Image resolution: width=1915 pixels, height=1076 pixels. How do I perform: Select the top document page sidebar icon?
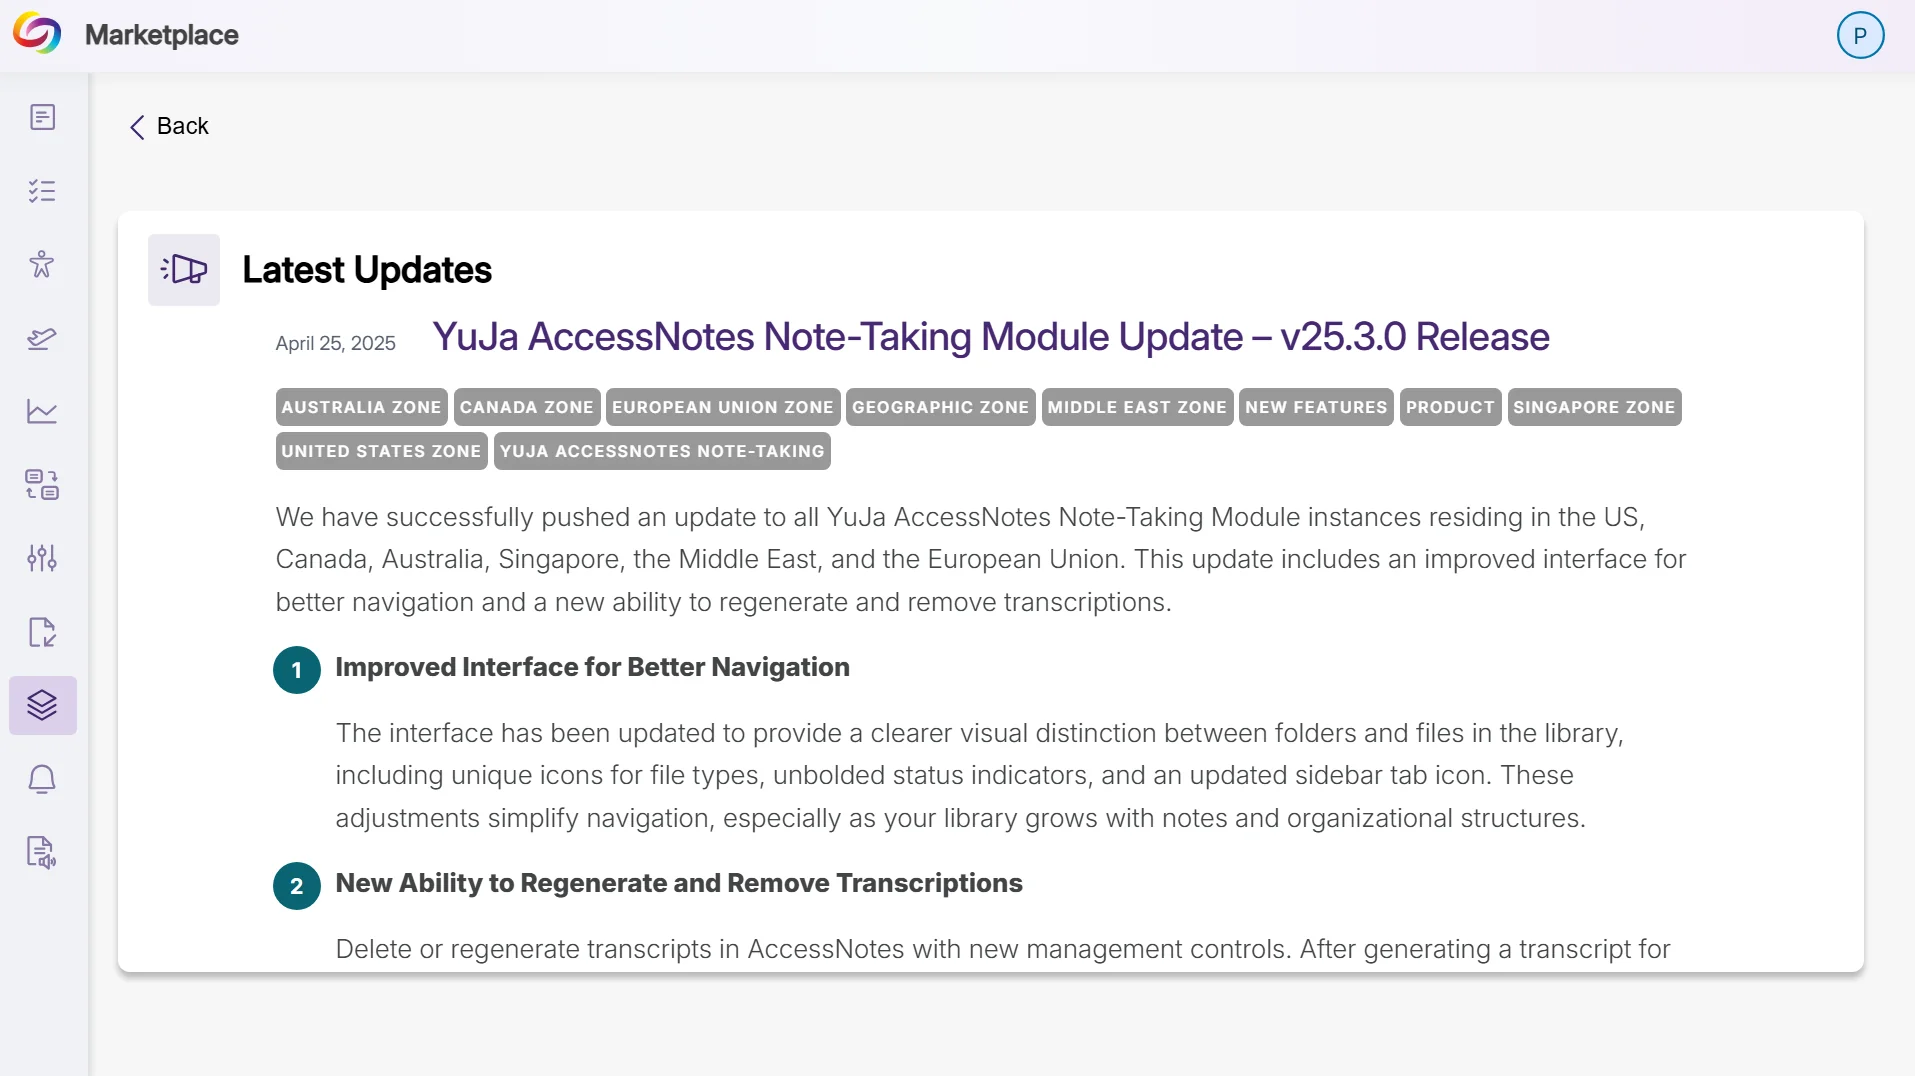pos(42,117)
